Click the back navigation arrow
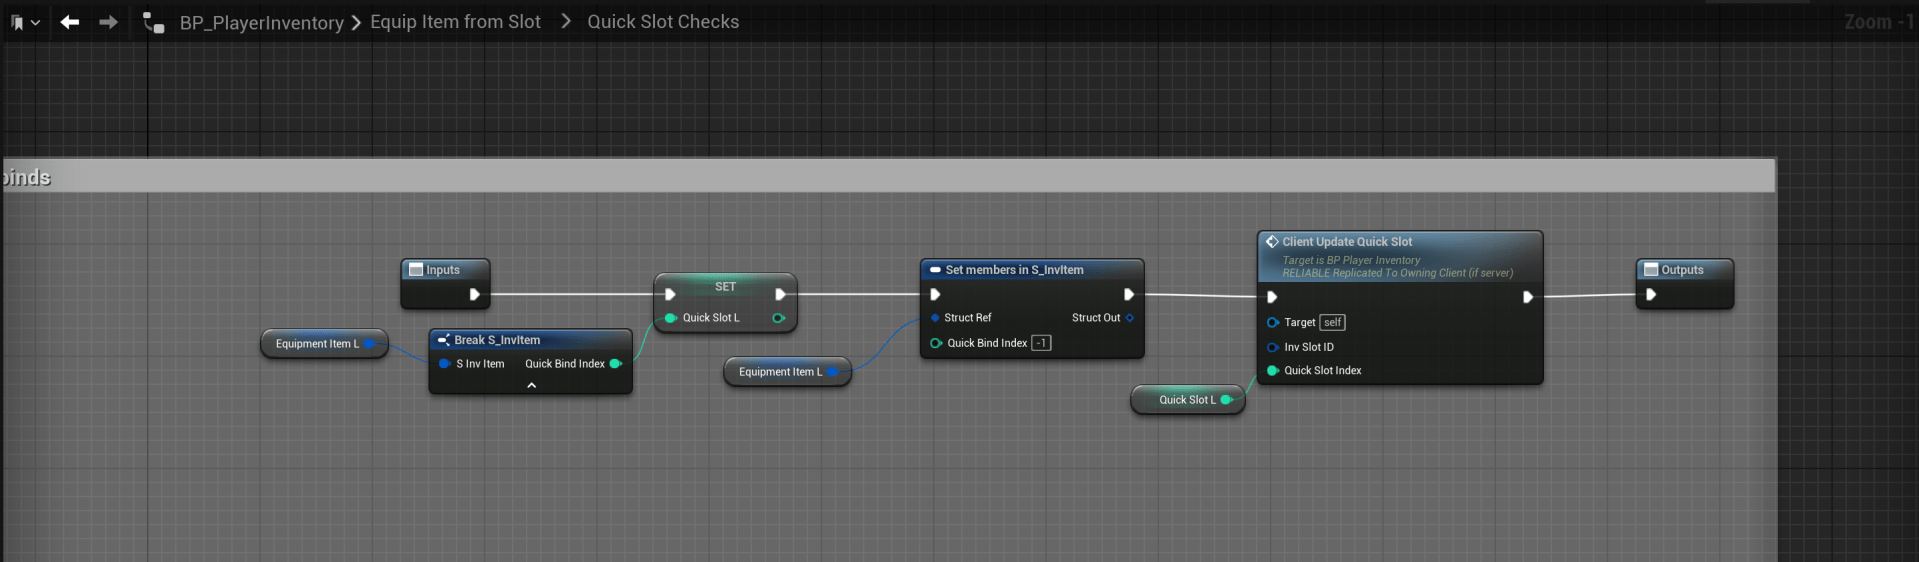1919x562 pixels. point(69,22)
